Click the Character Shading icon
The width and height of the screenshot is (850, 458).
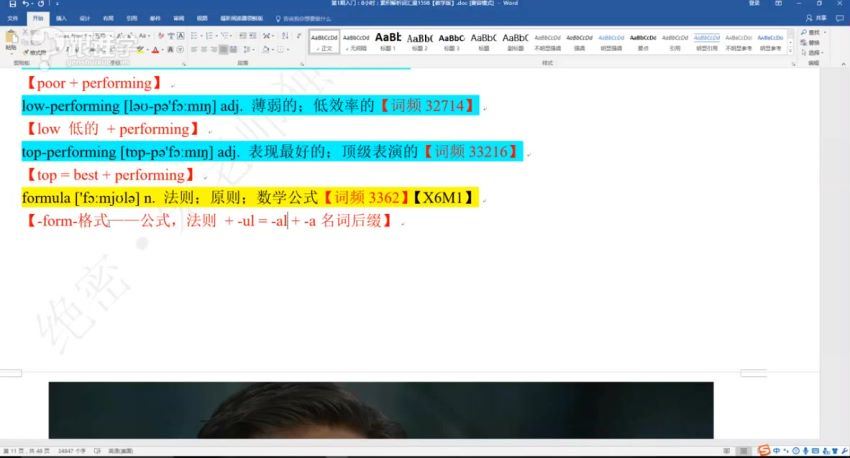point(170,50)
